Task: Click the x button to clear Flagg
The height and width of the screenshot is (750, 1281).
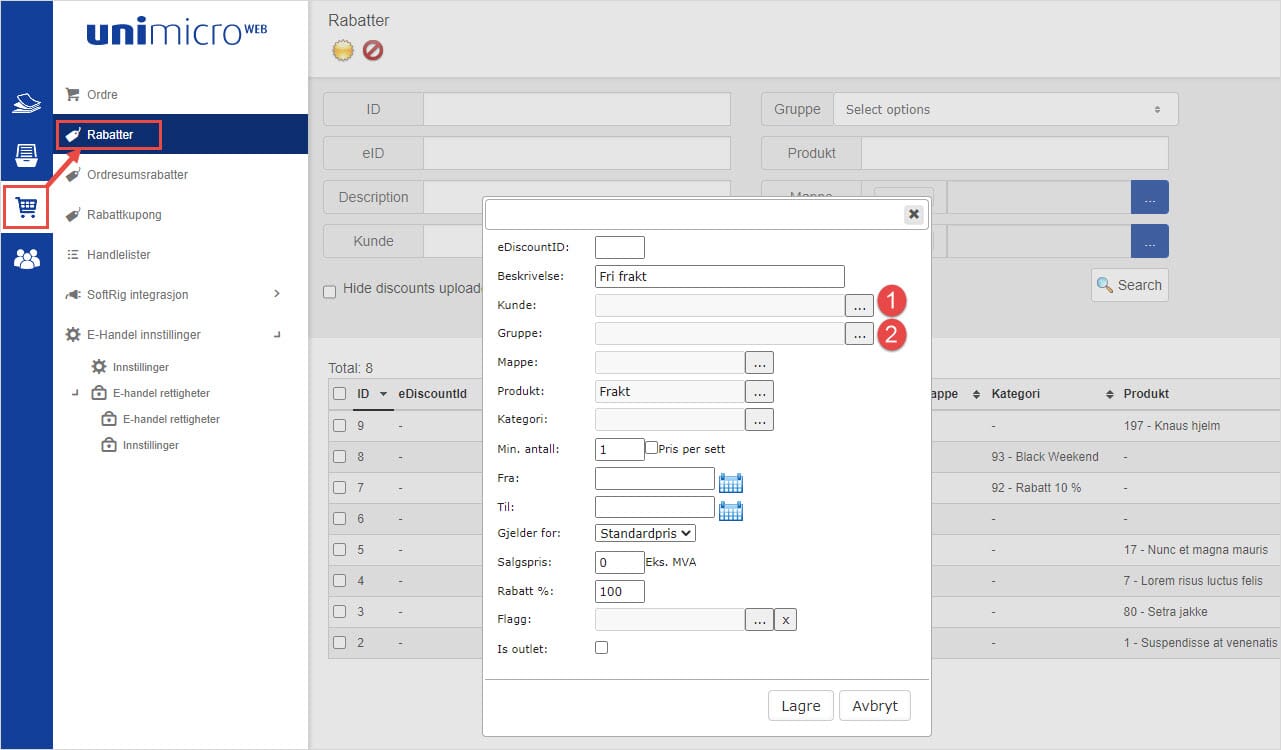Action: (786, 620)
